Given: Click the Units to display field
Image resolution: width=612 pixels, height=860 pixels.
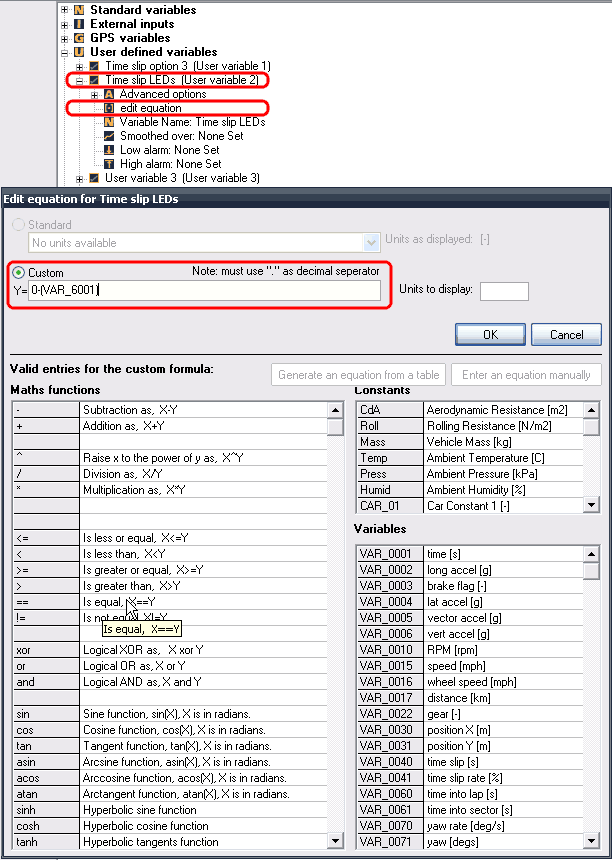Looking at the screenshot, I should point(504,291).
